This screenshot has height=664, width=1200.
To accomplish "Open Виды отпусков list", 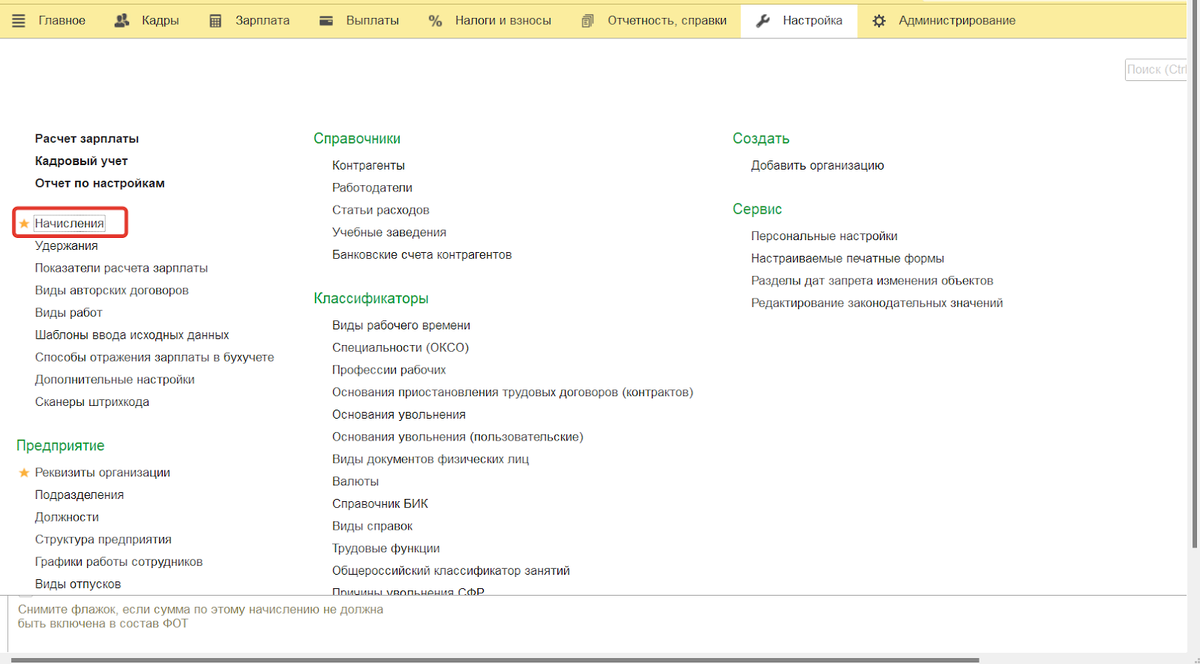I will pyautogui.click(x=78, y=584).
